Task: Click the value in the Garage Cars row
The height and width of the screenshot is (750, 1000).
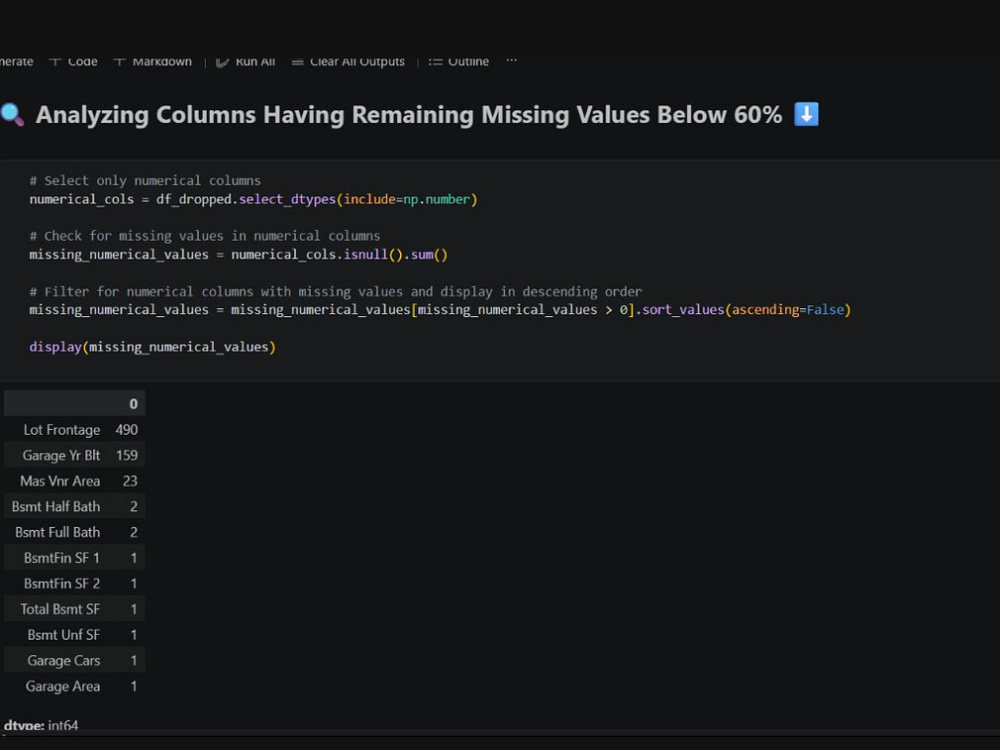Action: click(134, 661)
